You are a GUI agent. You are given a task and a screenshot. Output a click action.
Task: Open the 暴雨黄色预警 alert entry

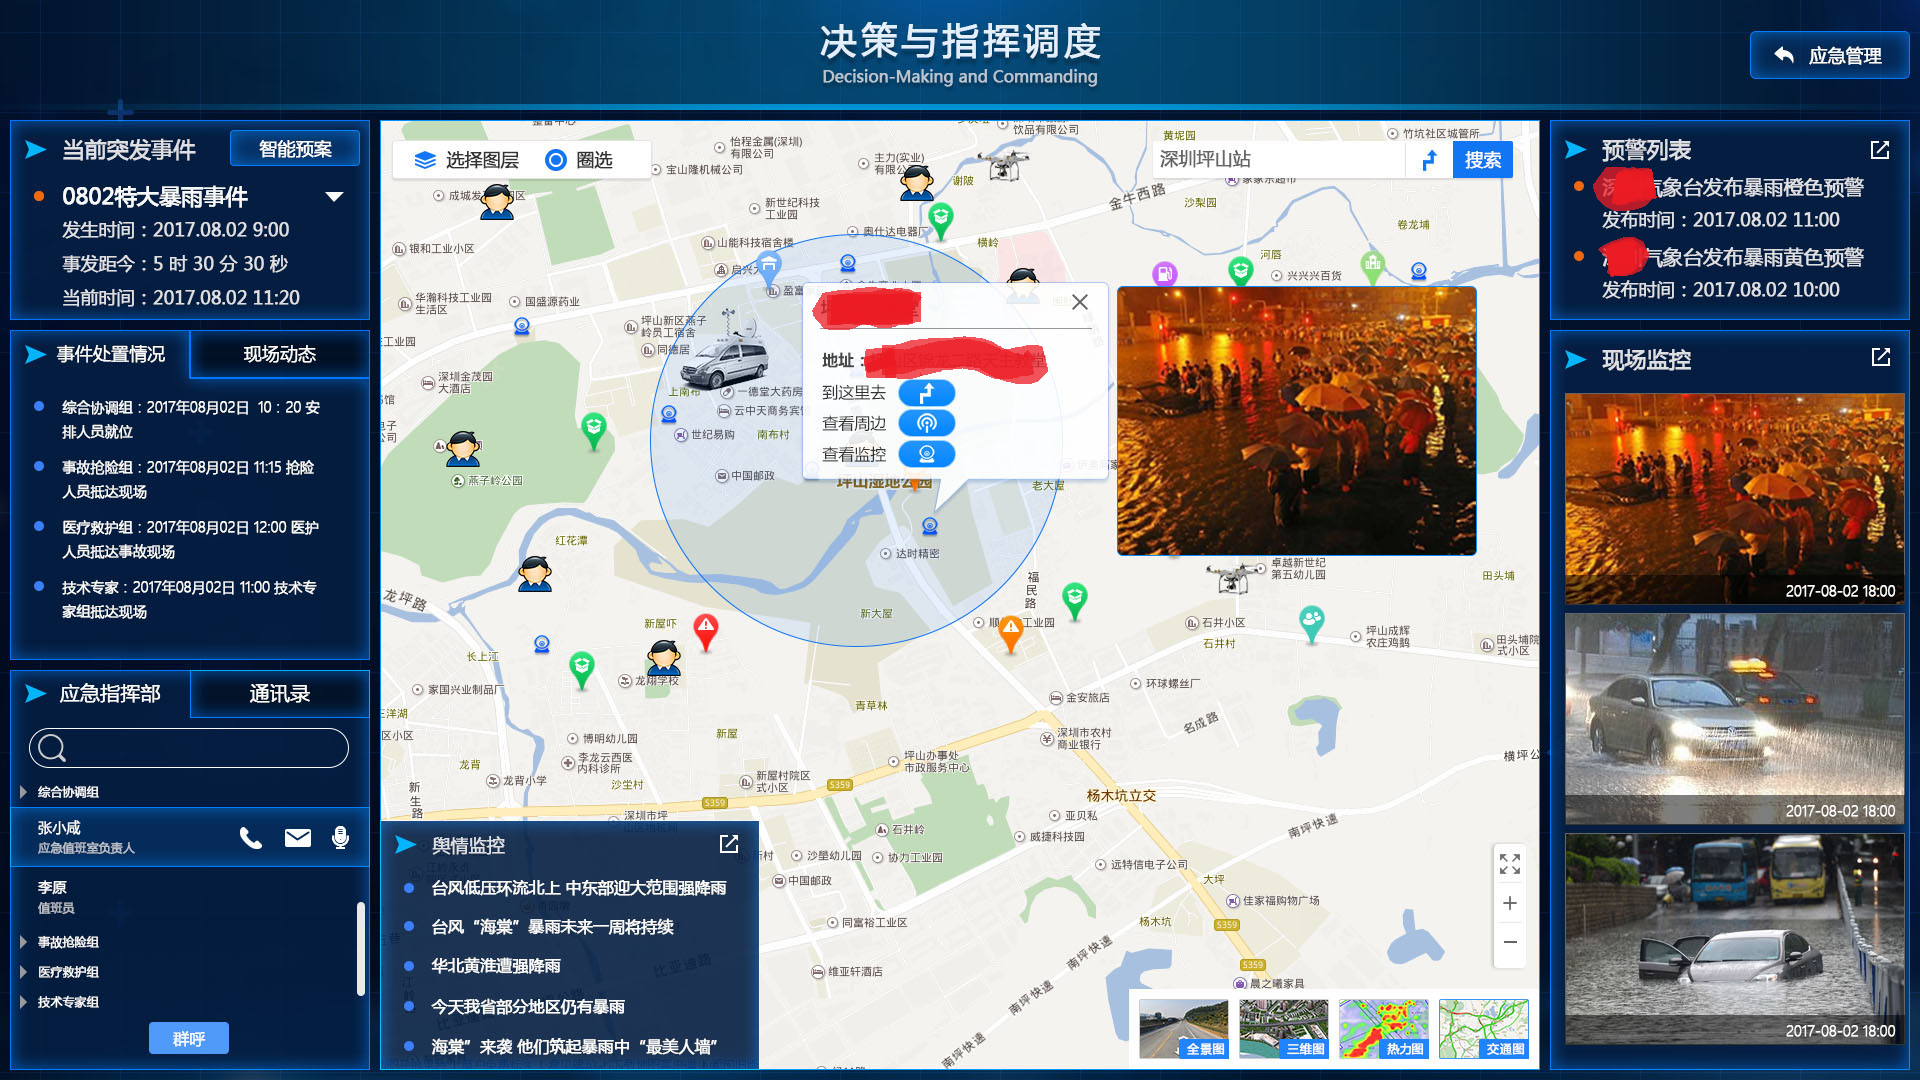click(1732, 258)
